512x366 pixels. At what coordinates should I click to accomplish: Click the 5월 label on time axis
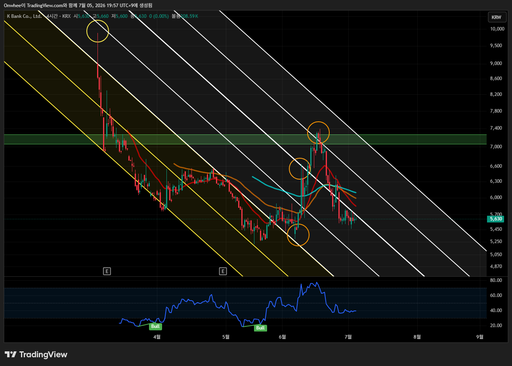coord(226,337)
